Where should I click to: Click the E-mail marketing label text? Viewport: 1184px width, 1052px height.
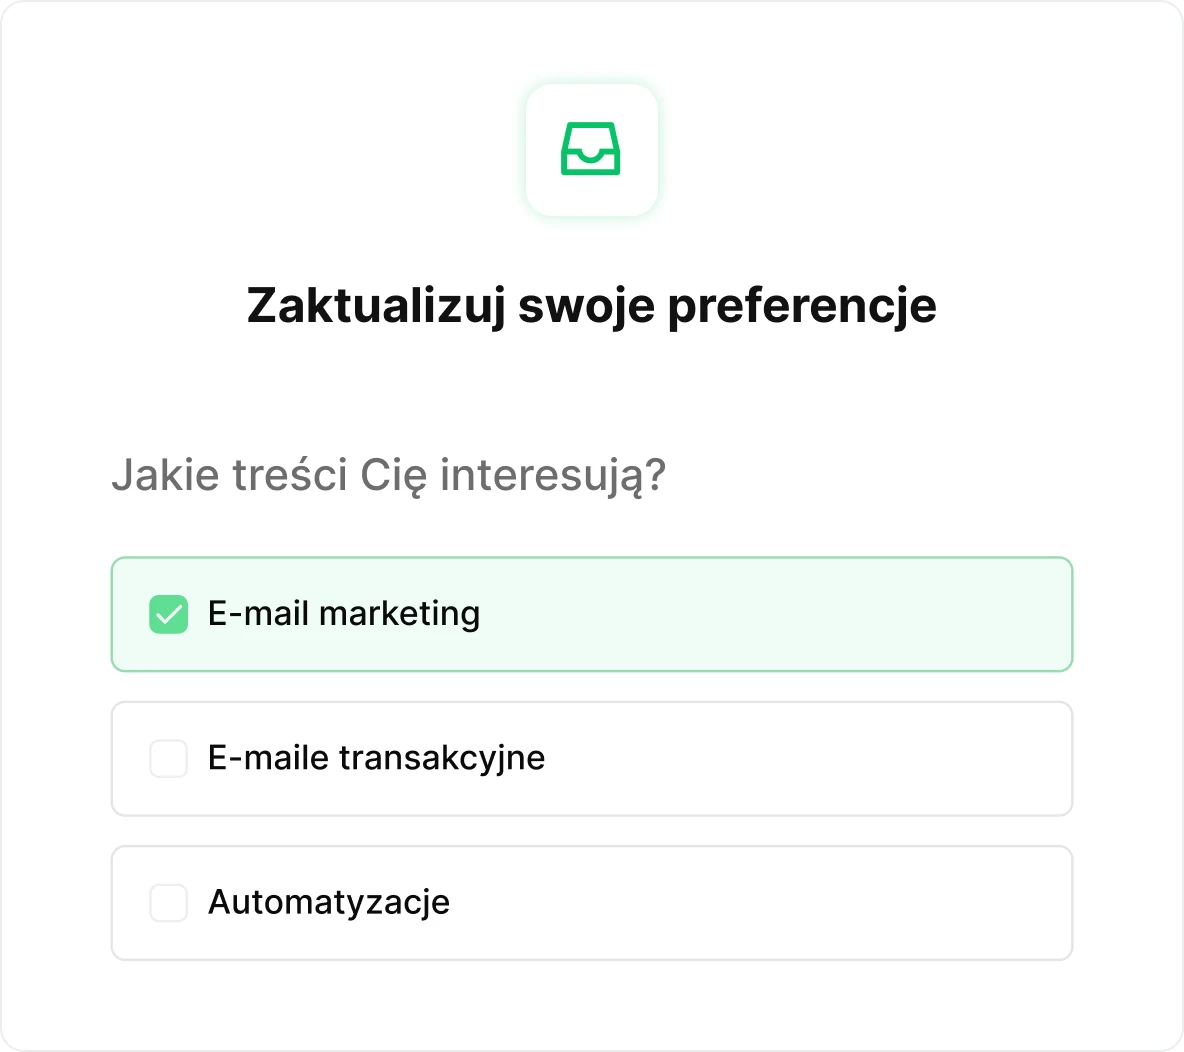click(343, 614)
